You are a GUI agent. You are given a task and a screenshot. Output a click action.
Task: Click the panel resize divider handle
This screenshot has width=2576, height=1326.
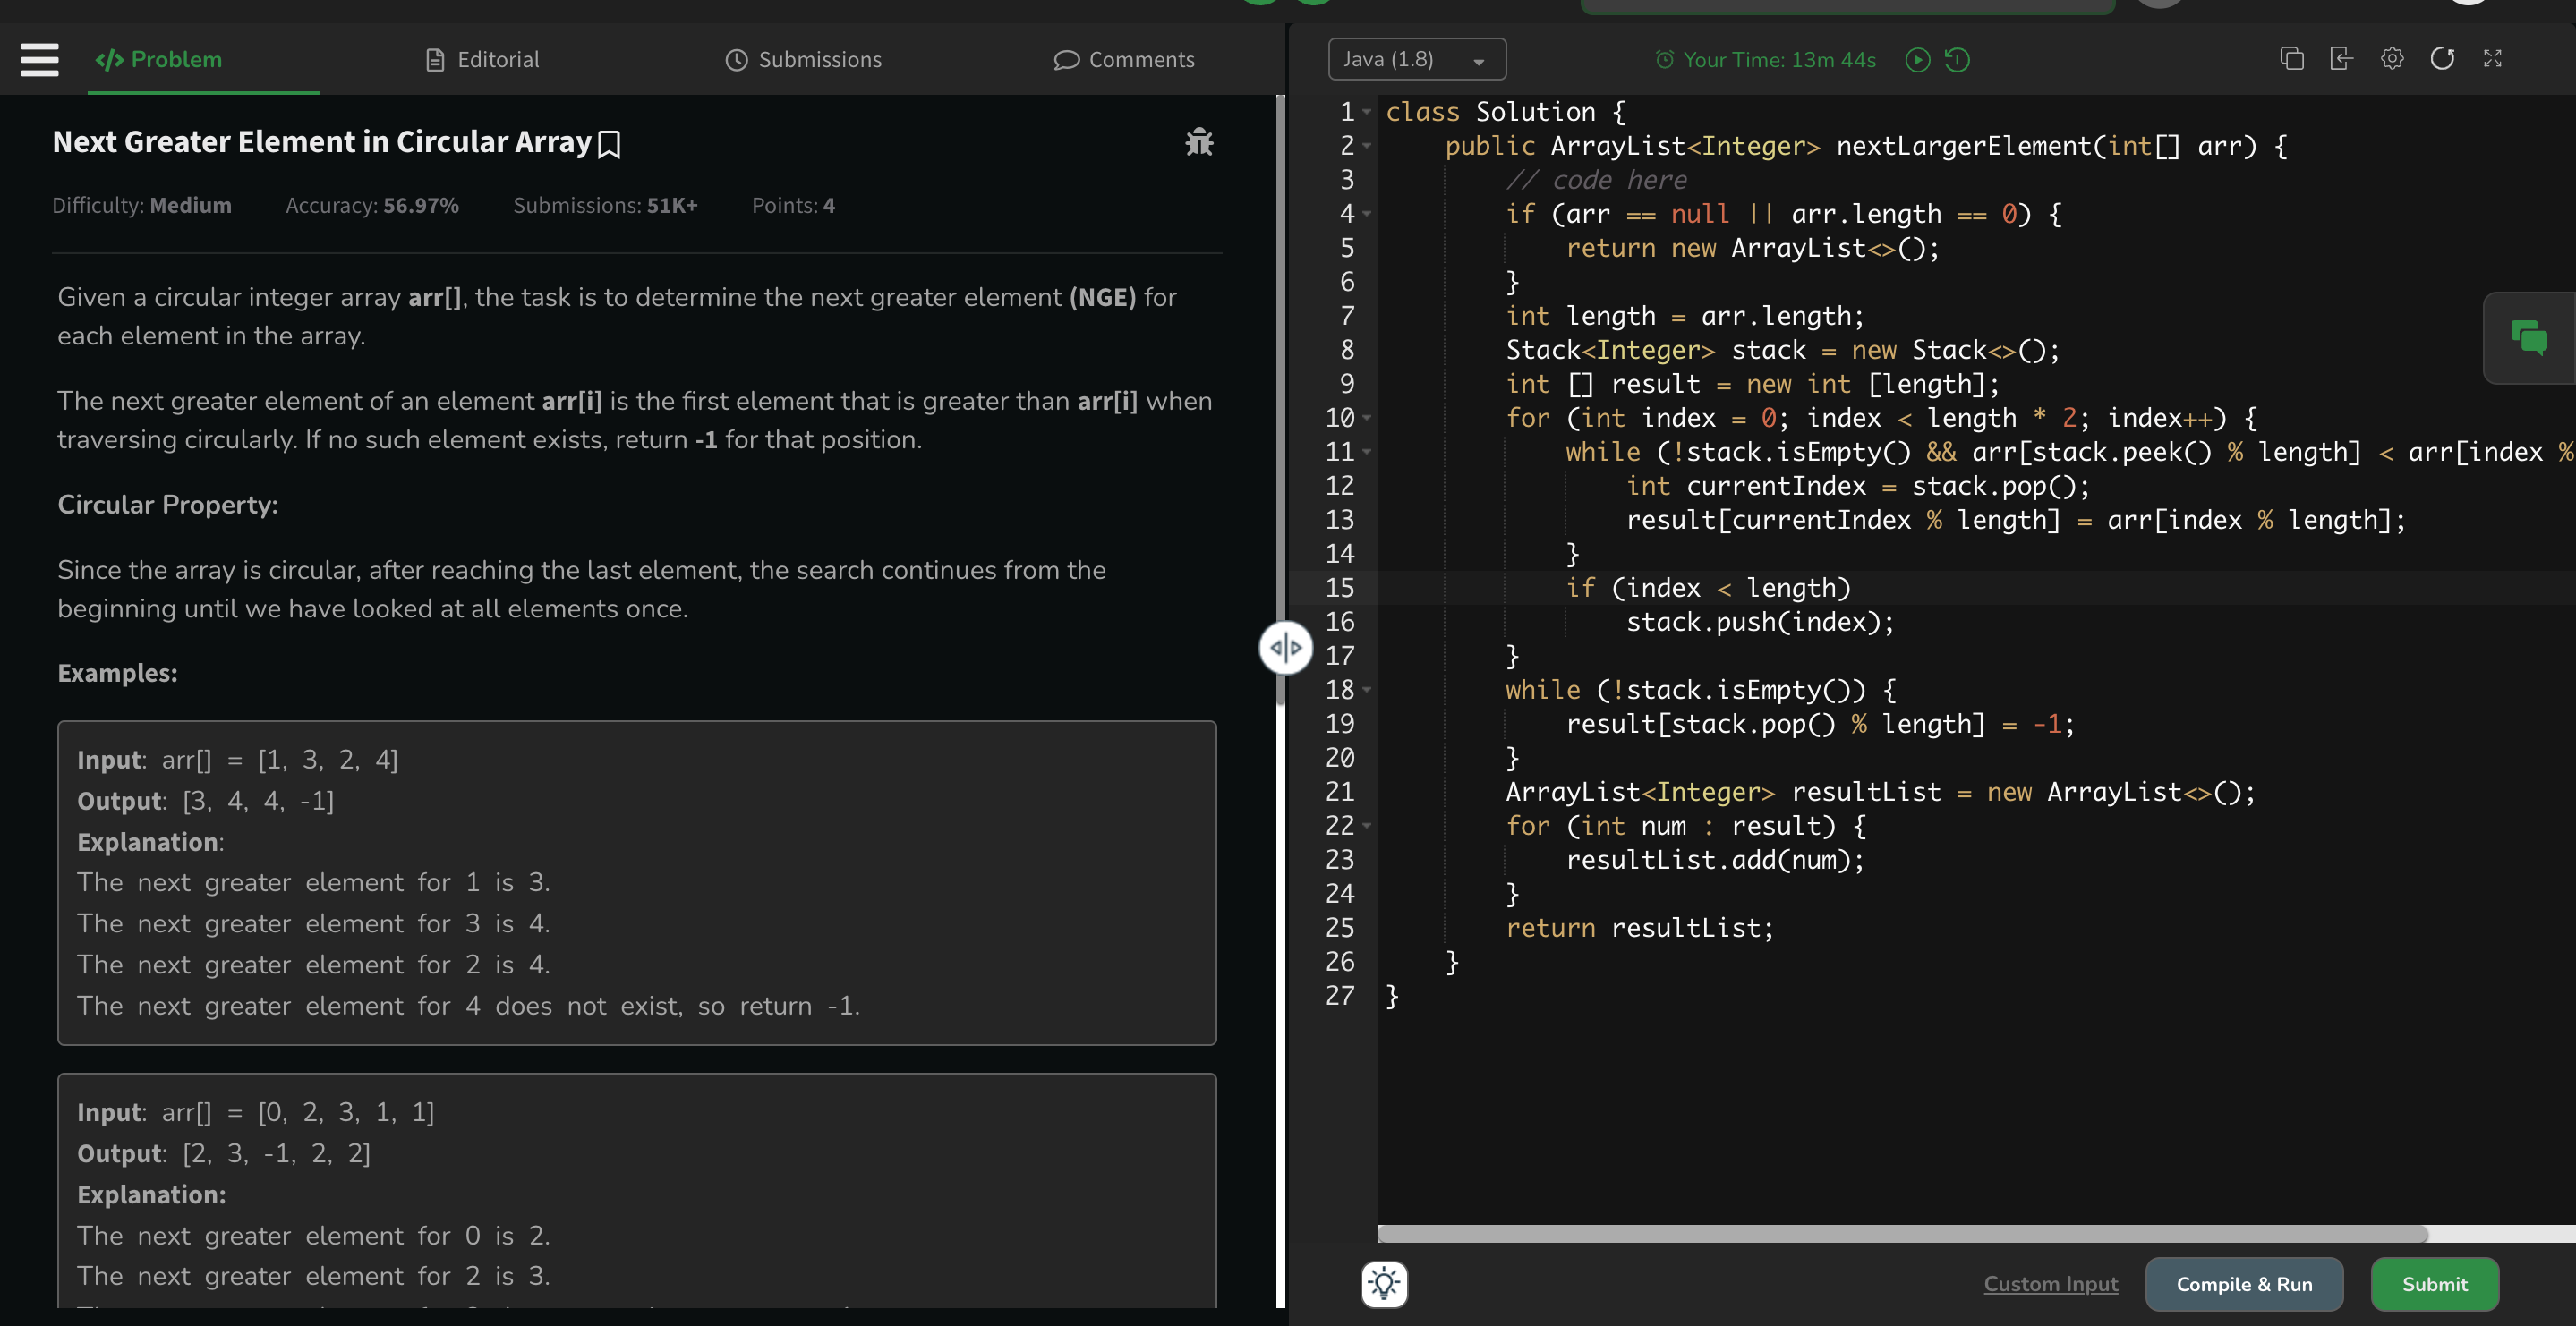coord(1285,648)
